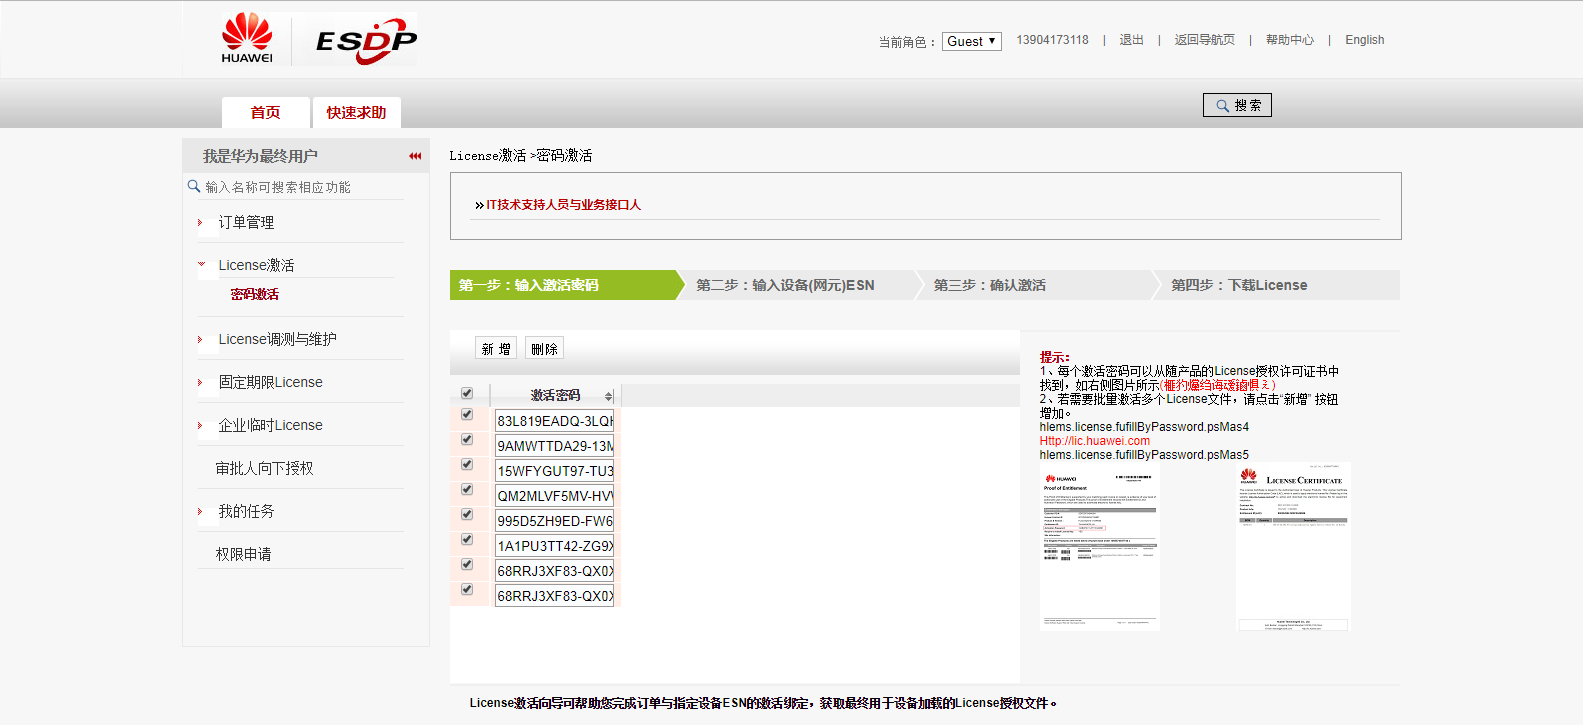
Task: Toggle the select-all checkbox in table header
Action: (467, 394)
